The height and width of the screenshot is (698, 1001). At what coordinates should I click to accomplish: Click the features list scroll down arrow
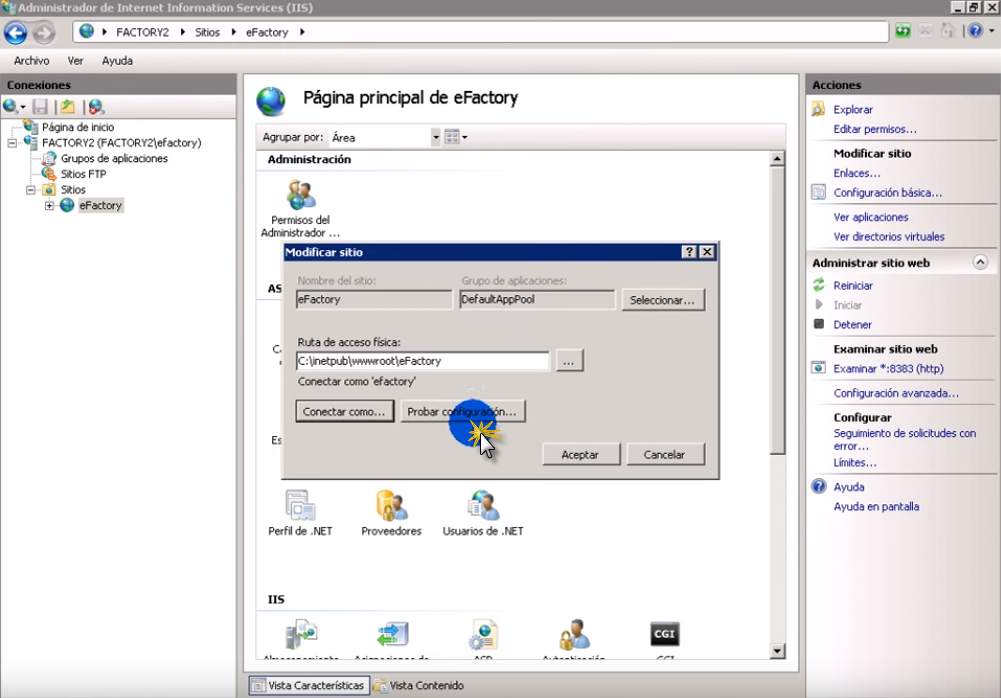click(x=777, y=652)
